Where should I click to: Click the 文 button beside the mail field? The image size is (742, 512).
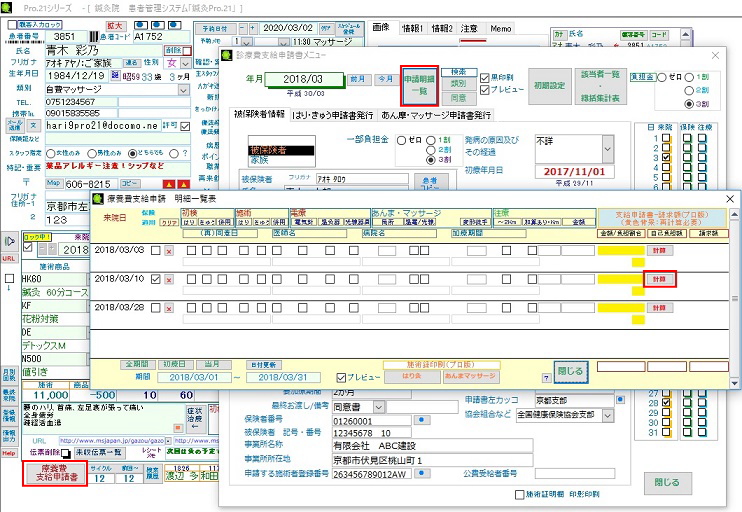point(33,125)
